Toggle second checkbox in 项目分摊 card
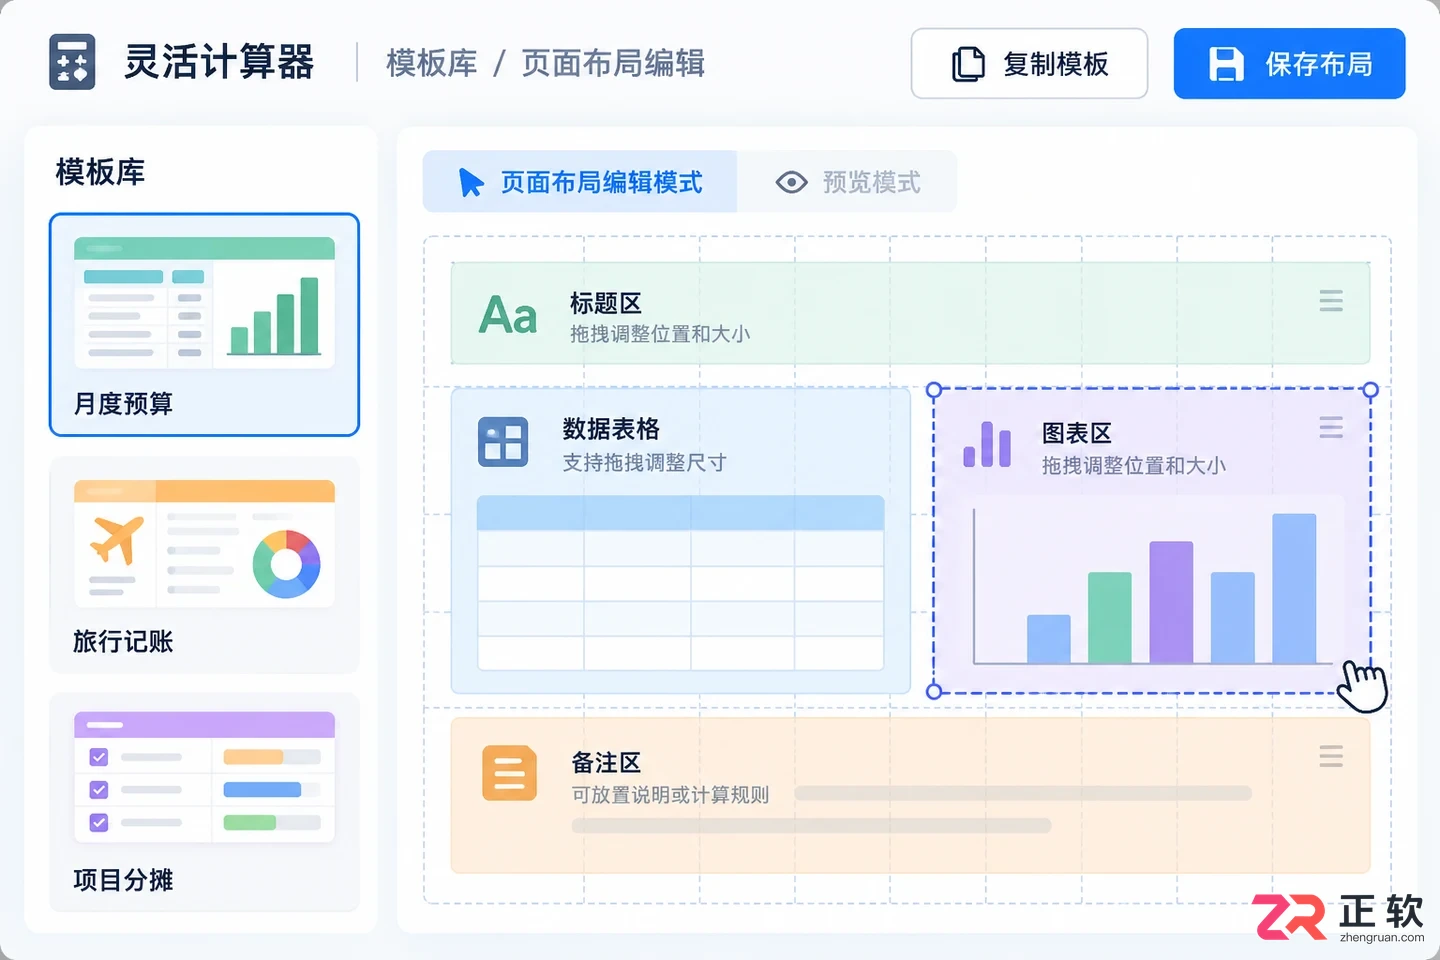1440x960 pixels. 99,790
